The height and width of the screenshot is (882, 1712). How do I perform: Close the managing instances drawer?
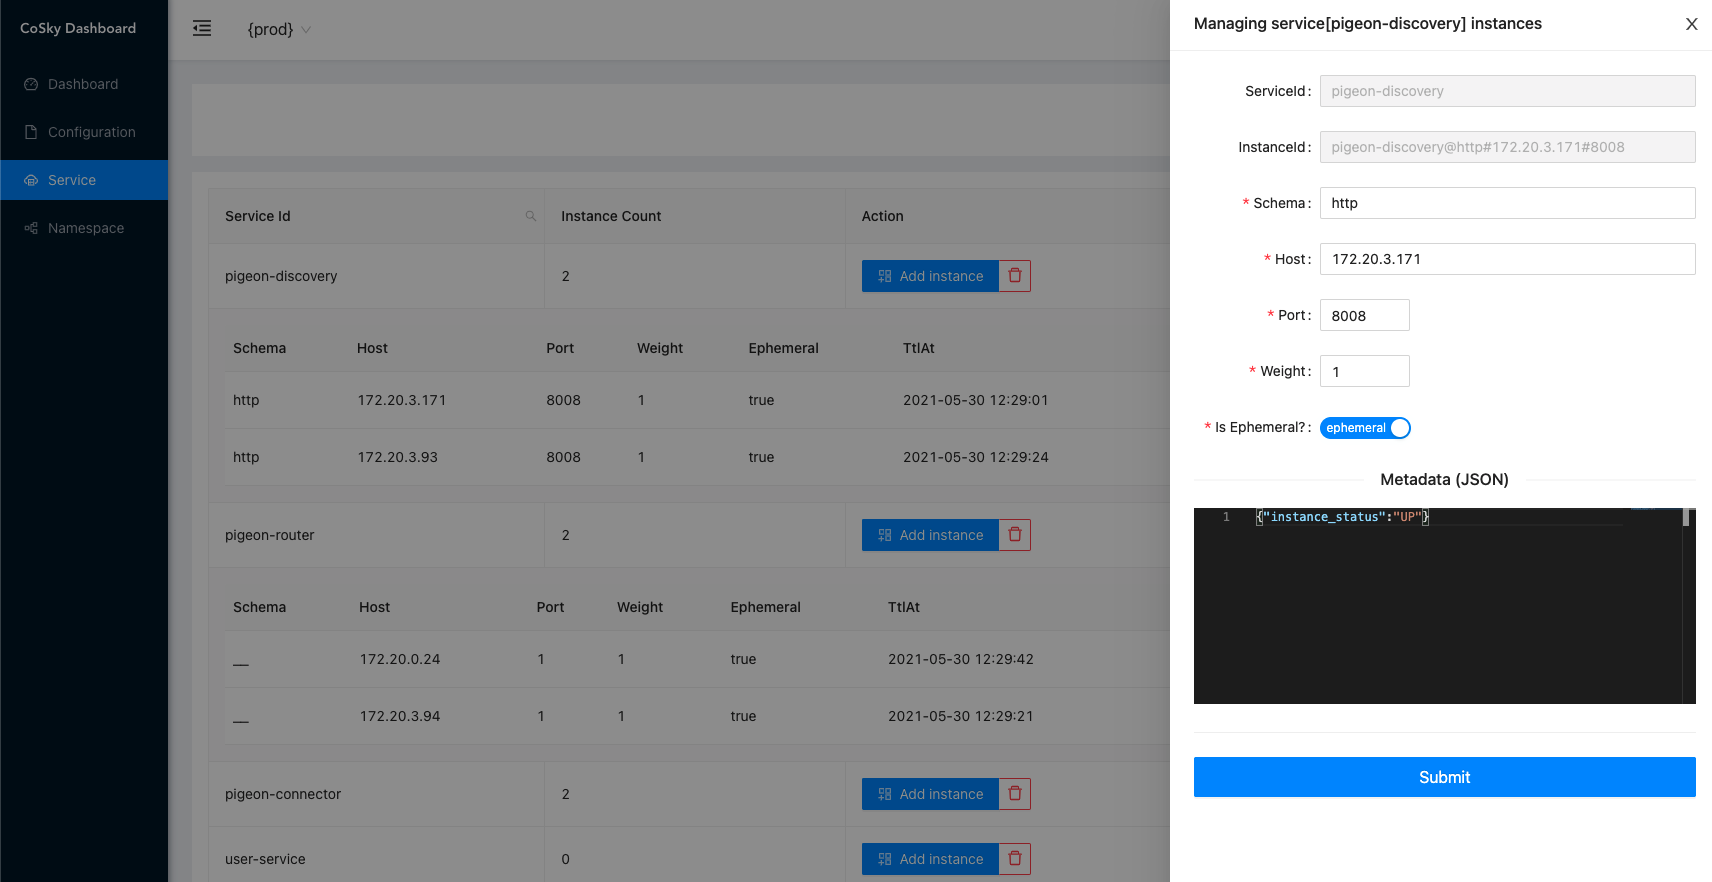pos(1692,24)
